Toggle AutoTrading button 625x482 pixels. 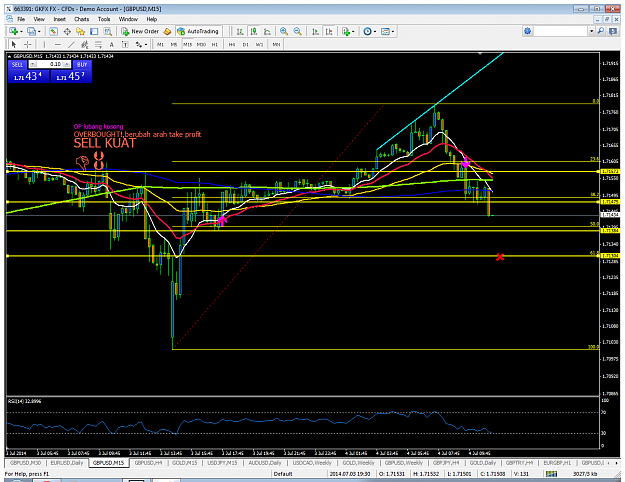[x=198, y=31]
